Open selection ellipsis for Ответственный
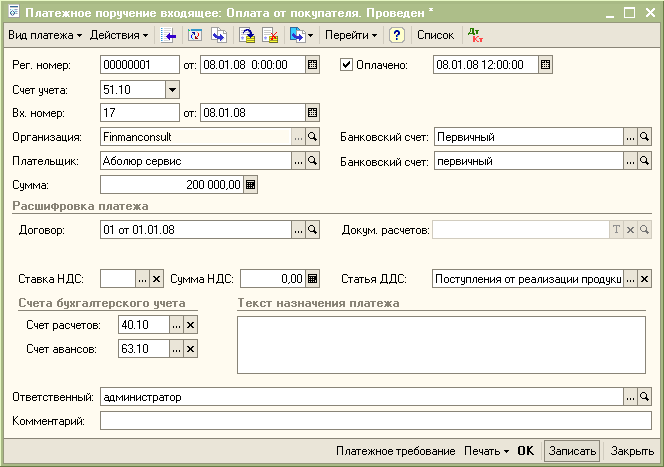 pyautogui.click(x=631, y=397)
